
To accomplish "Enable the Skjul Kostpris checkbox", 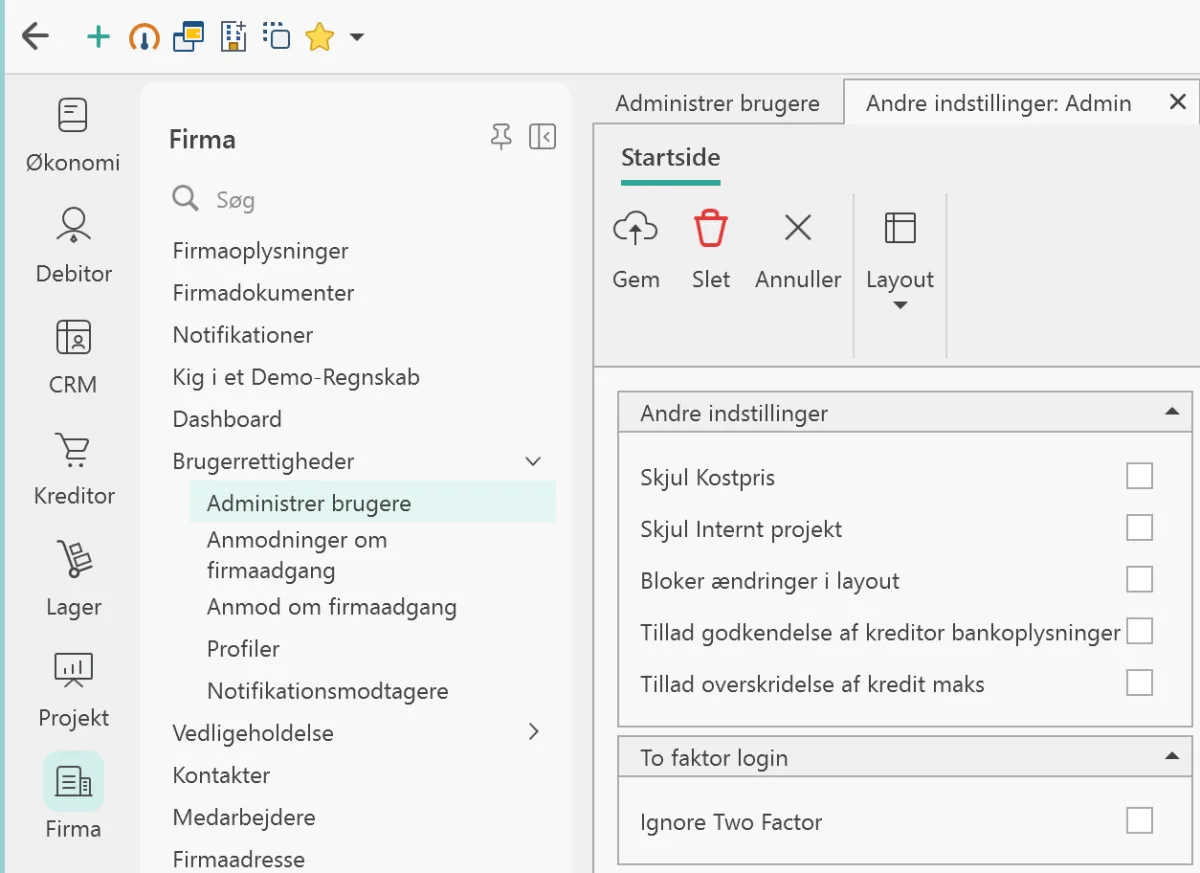I will [1139, 476].
